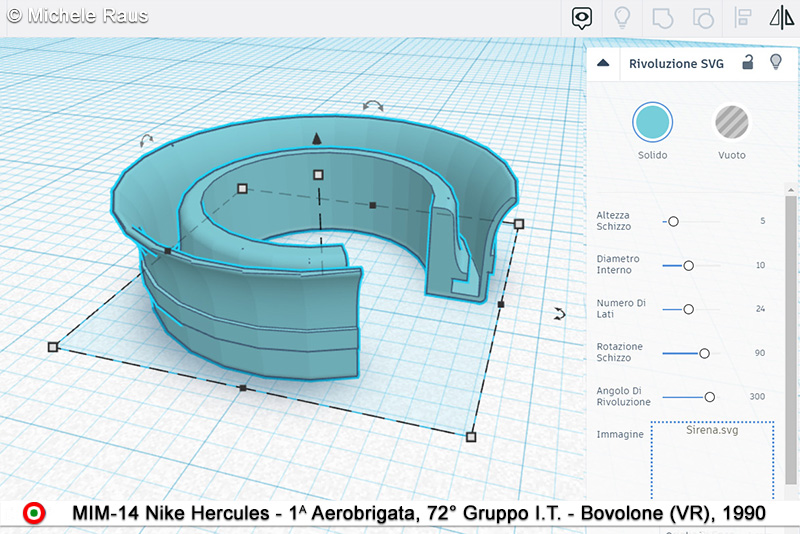This screenshot has height=534, width=800.
Task: Click the Numero Di Lati slider handle
Action: pos(688,309)
